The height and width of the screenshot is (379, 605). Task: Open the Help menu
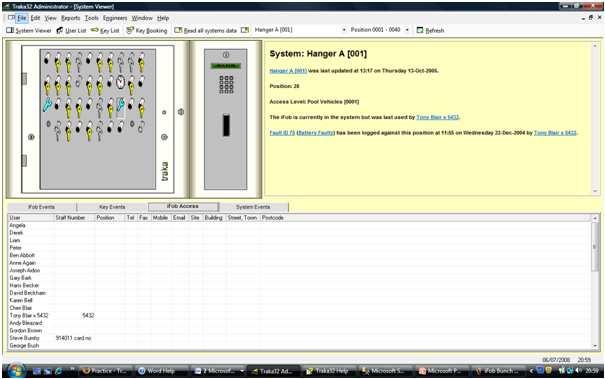pos(163,18)
